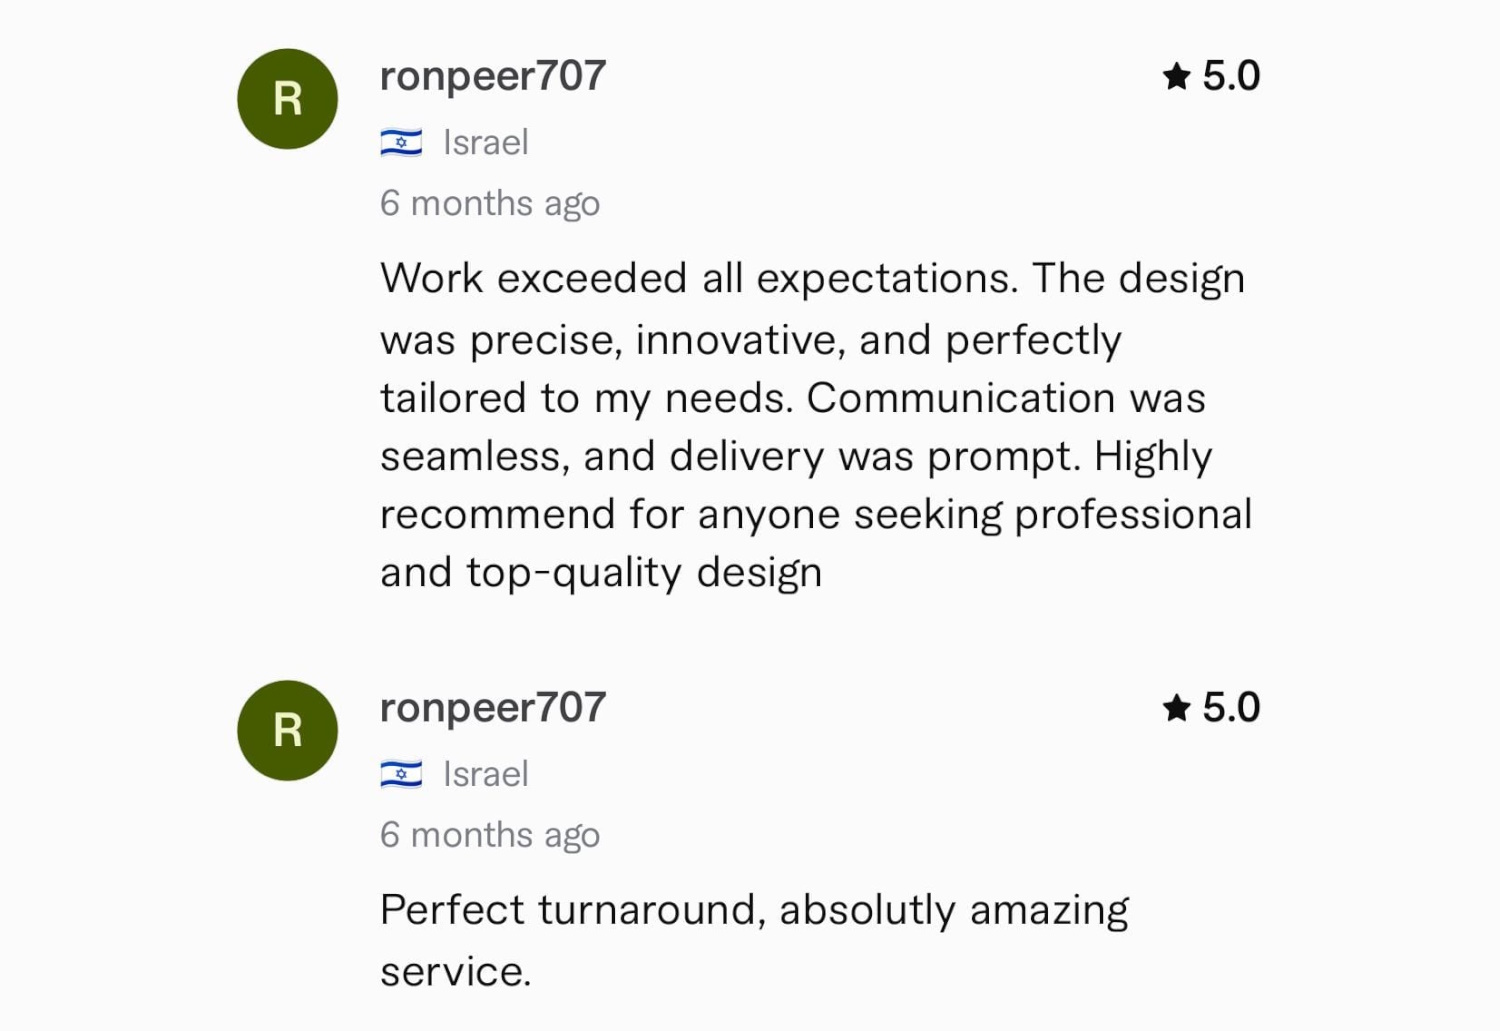Click the star icon on the top review
Screen dimensions: 1500x1031
pyautogui.click(x=1177, y=76)
